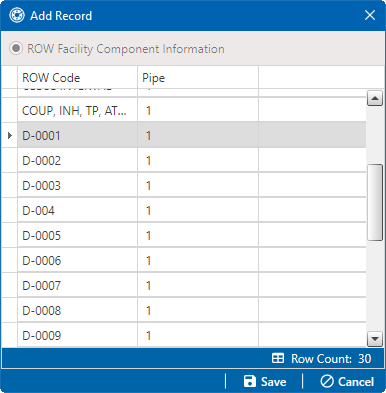Select the COUP, INH, TP, AT... row cell
This screenshot has width=386, height=393.
click(77, 110)
